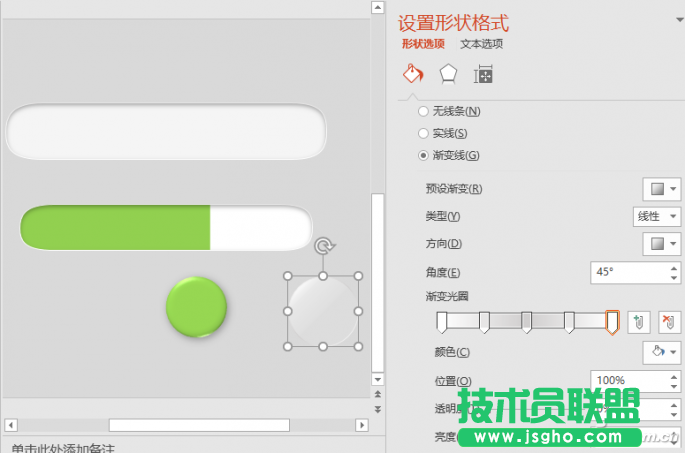Open the 颜色 color picker button
685x453 pixels.
click(662, 352)
